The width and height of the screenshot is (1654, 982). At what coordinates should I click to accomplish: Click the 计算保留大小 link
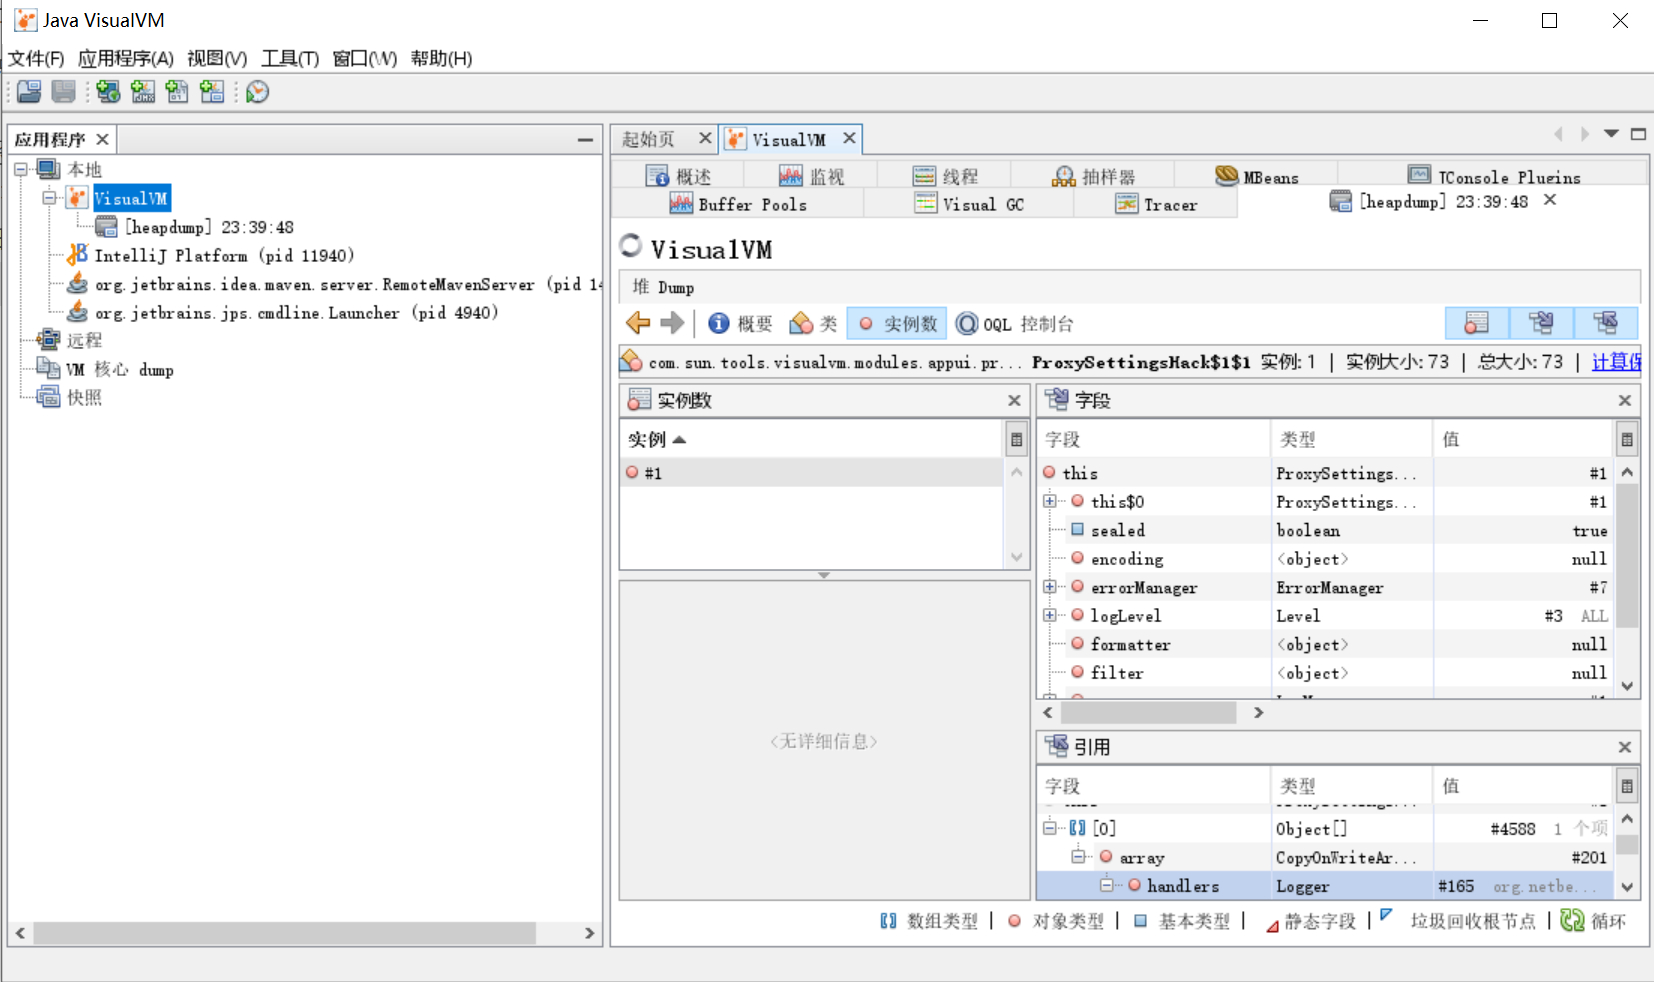(1615, 362)
